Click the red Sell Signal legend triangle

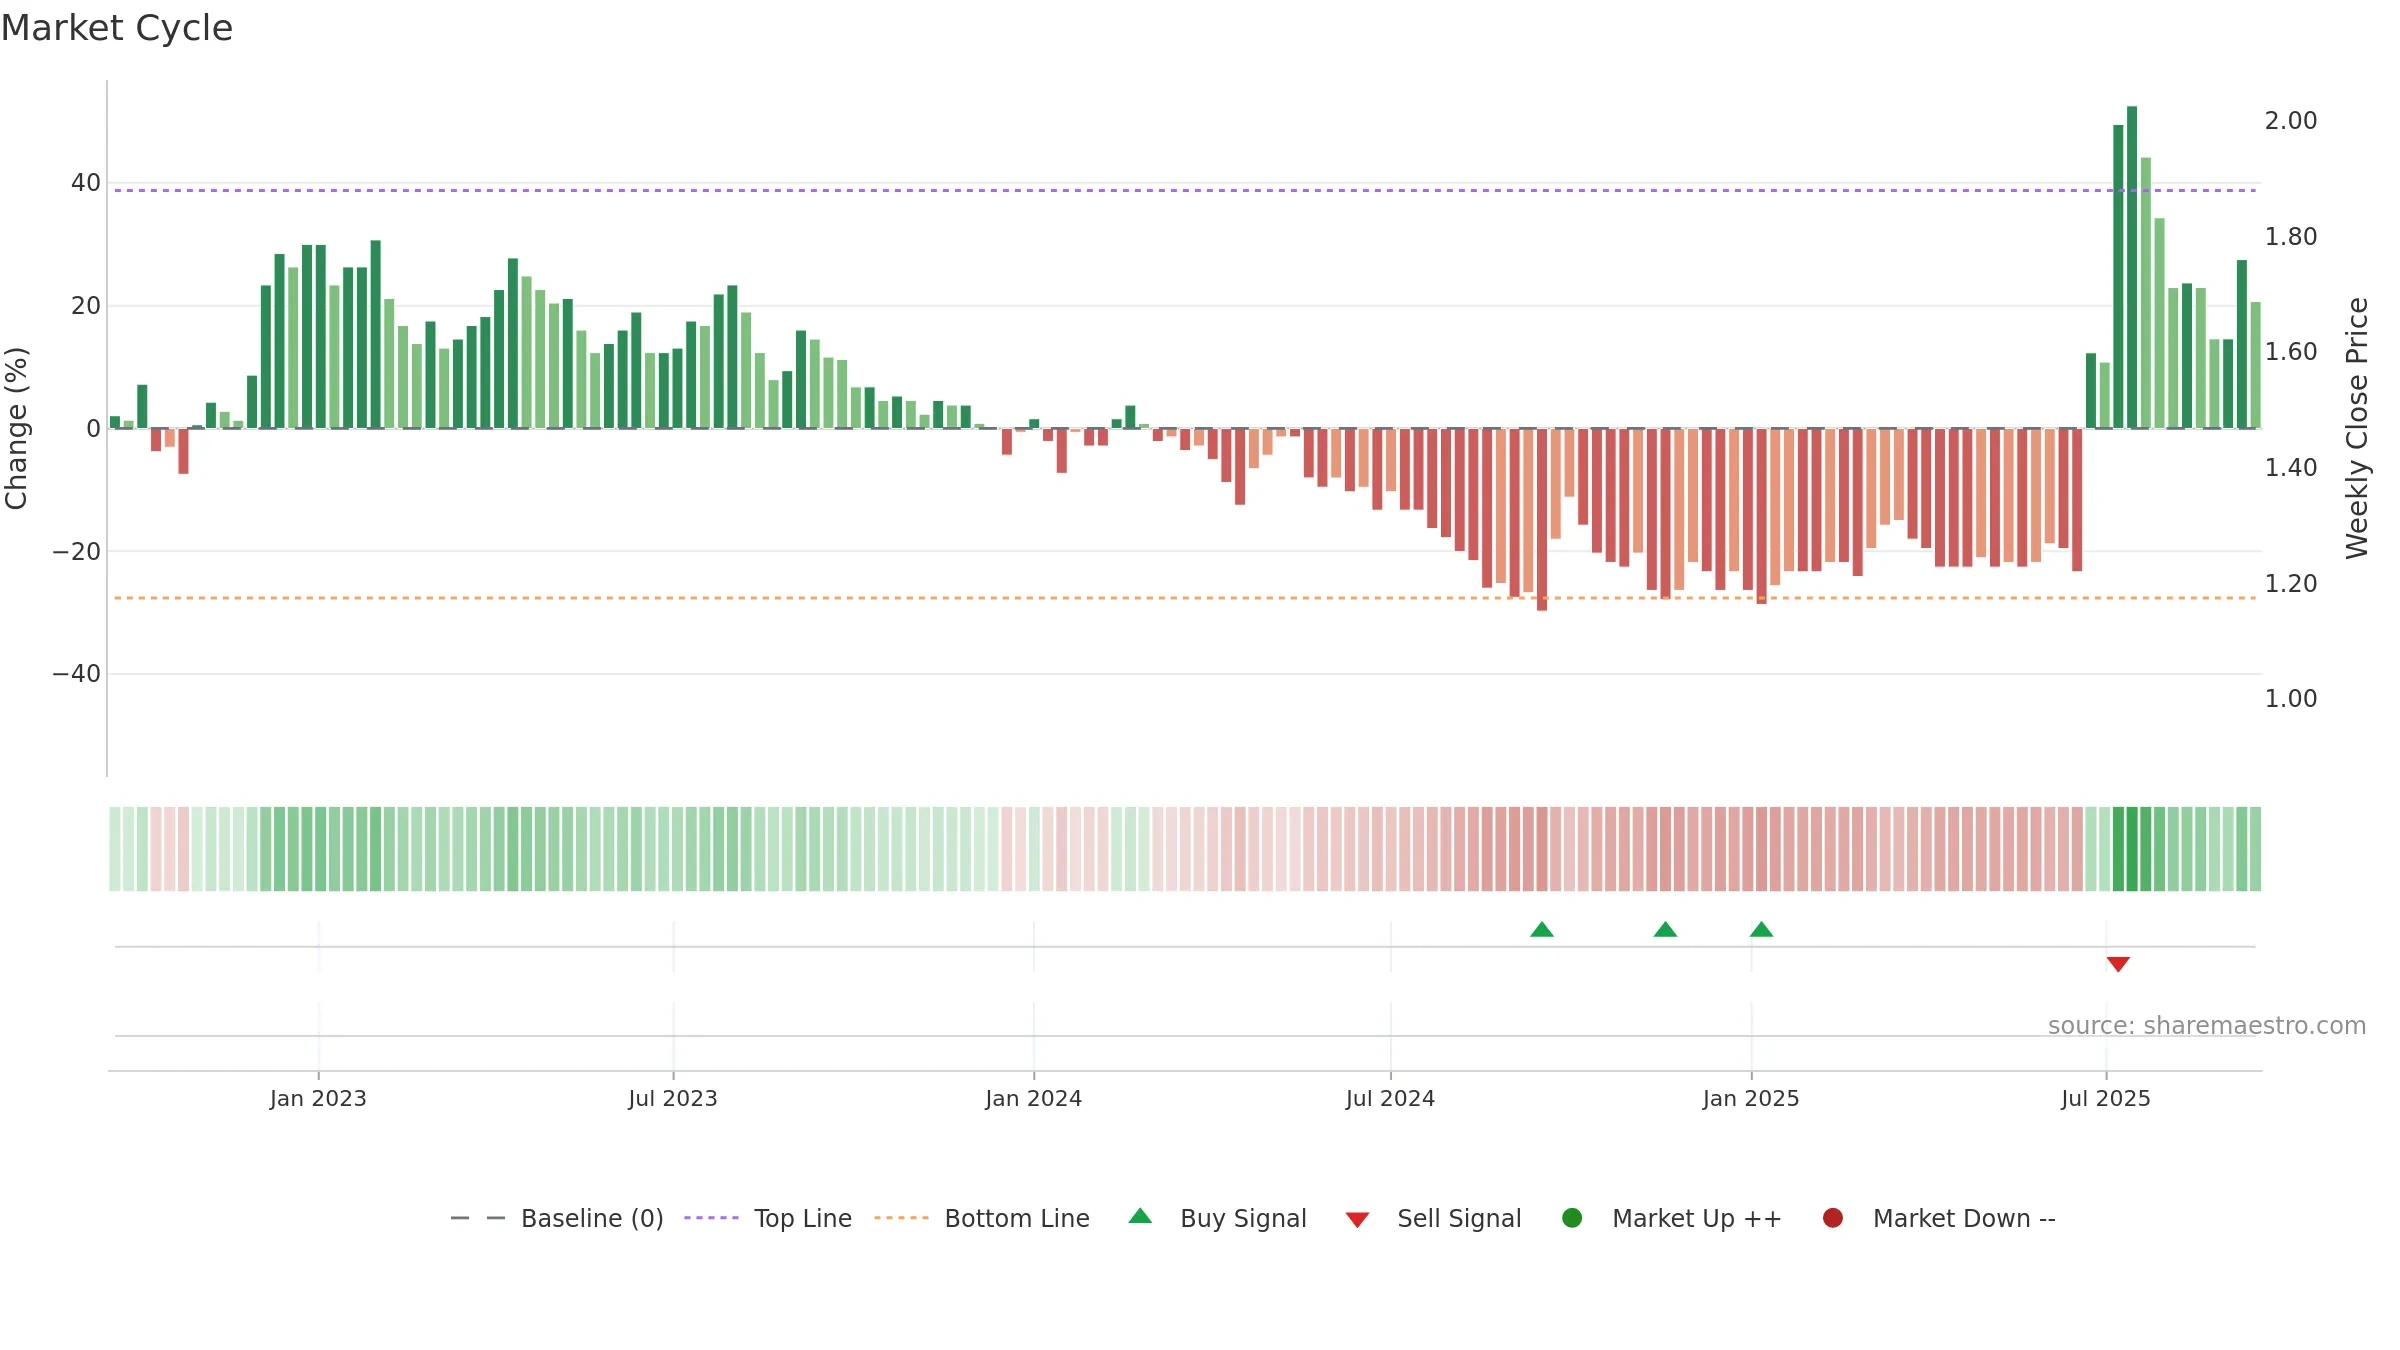click(x=1357, y=1220)
